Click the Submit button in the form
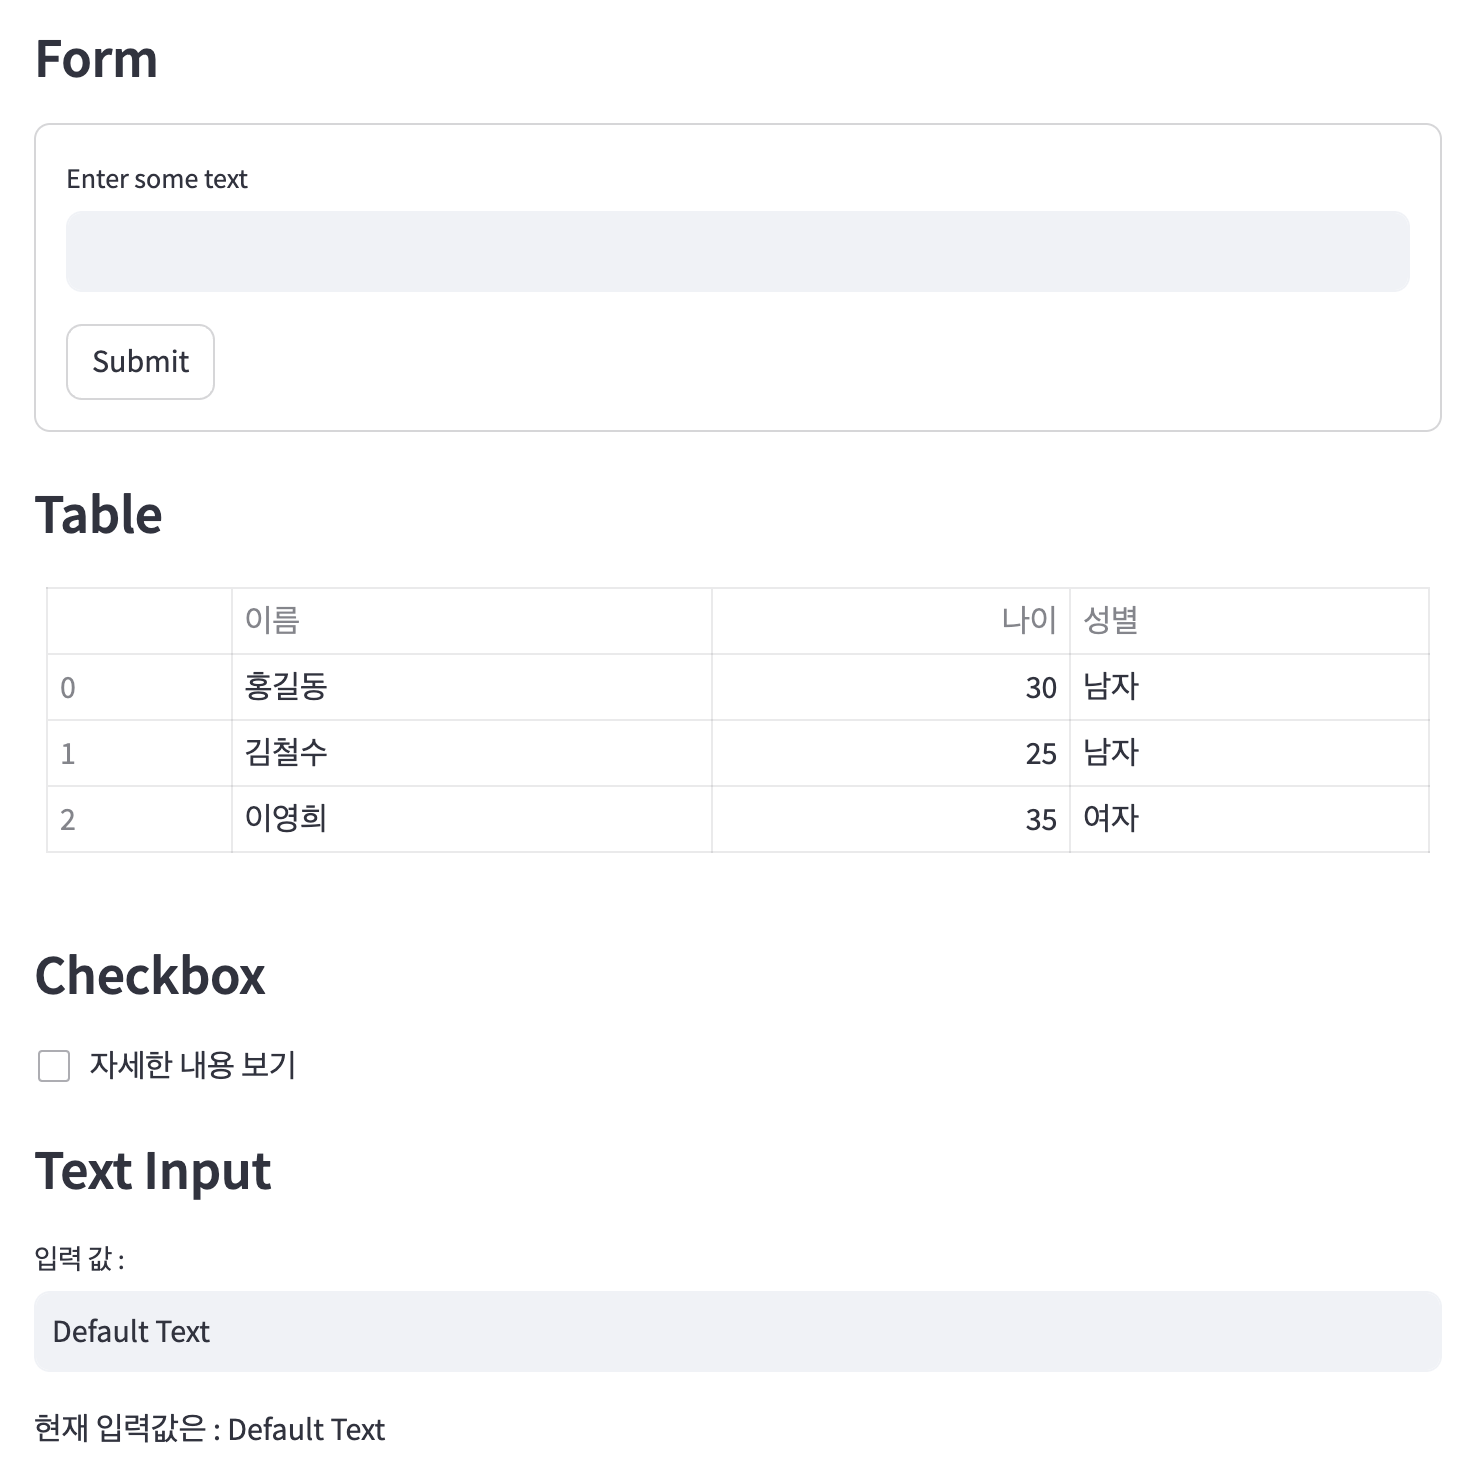The height and width of the screenshot is (1474, 1480). [x=140, y=362]
